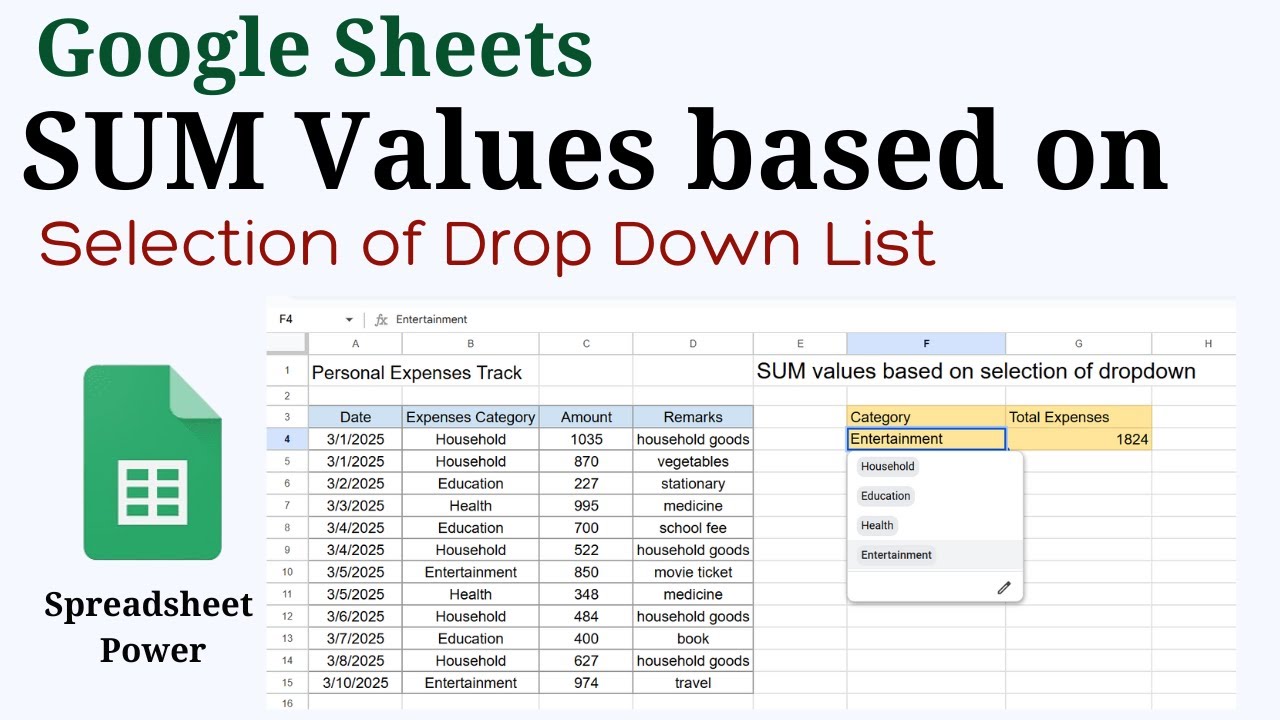Click the school fee remarks cell
The width and height of the screenshot is (1280, 720).
pos(693,528)
